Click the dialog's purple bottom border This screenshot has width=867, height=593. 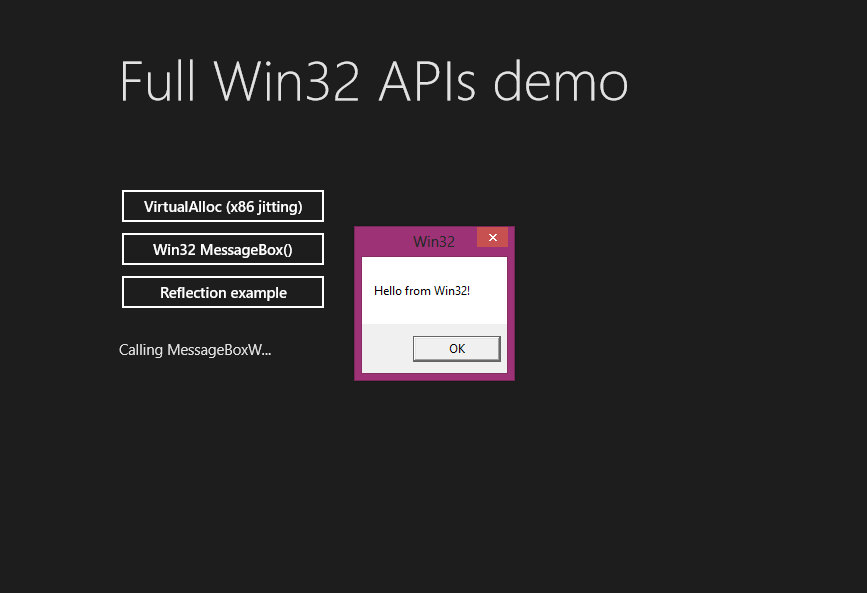click(435, 377)
